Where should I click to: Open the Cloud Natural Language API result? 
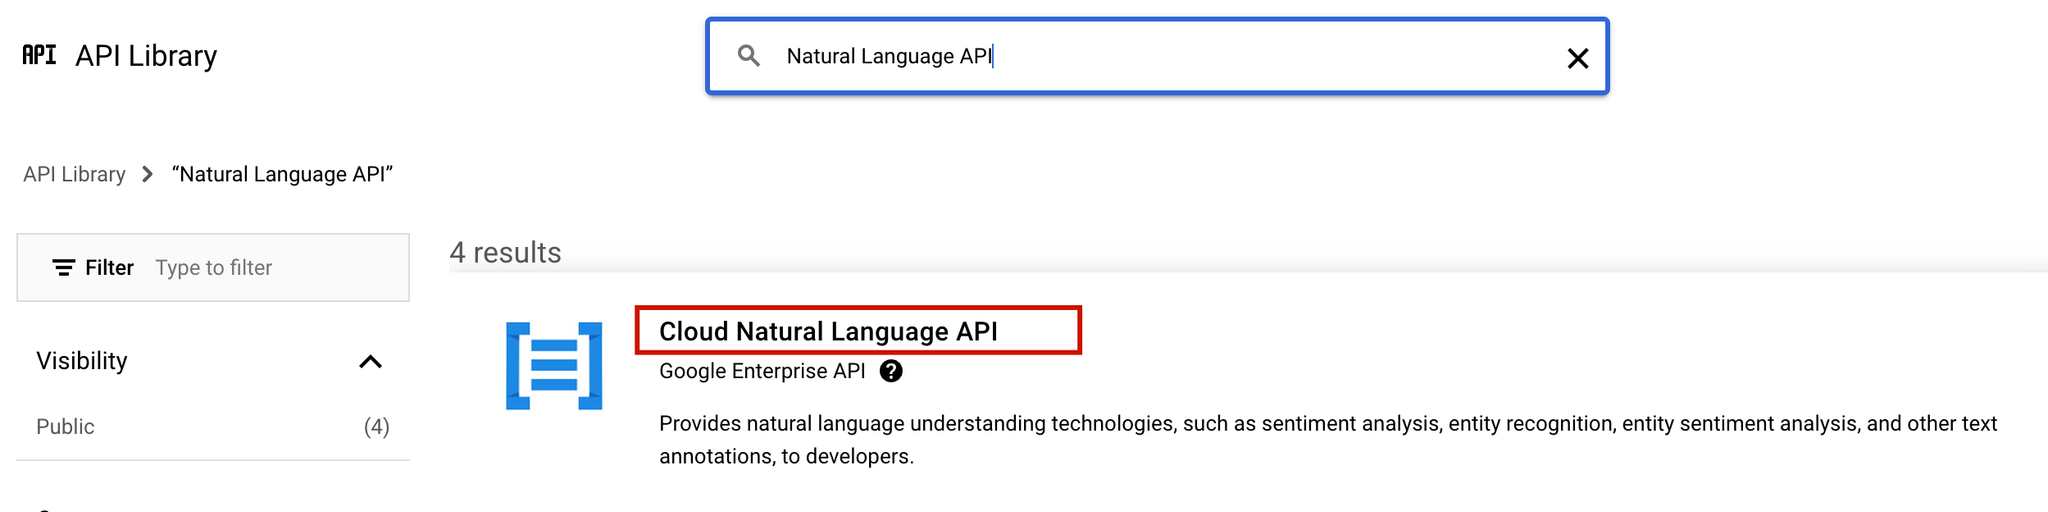click(828, 331)
